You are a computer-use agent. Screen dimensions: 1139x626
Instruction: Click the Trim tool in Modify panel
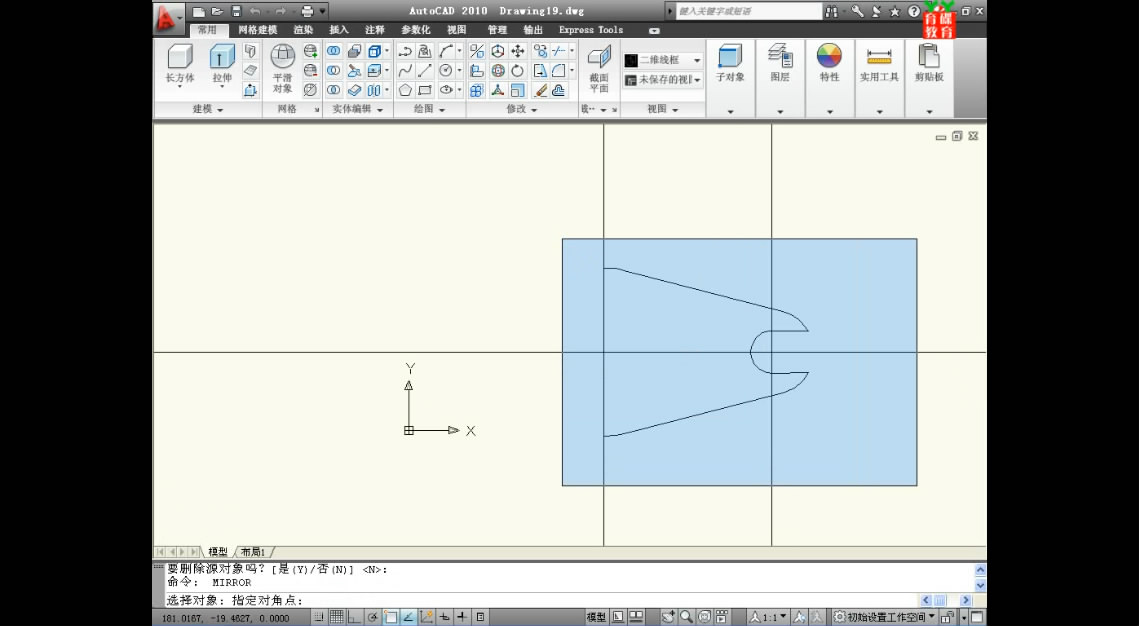tap(559, 51)
